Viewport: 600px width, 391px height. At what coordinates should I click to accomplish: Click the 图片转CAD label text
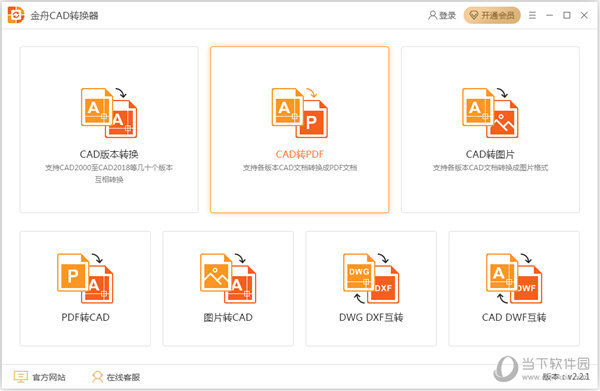coord(228,317)
